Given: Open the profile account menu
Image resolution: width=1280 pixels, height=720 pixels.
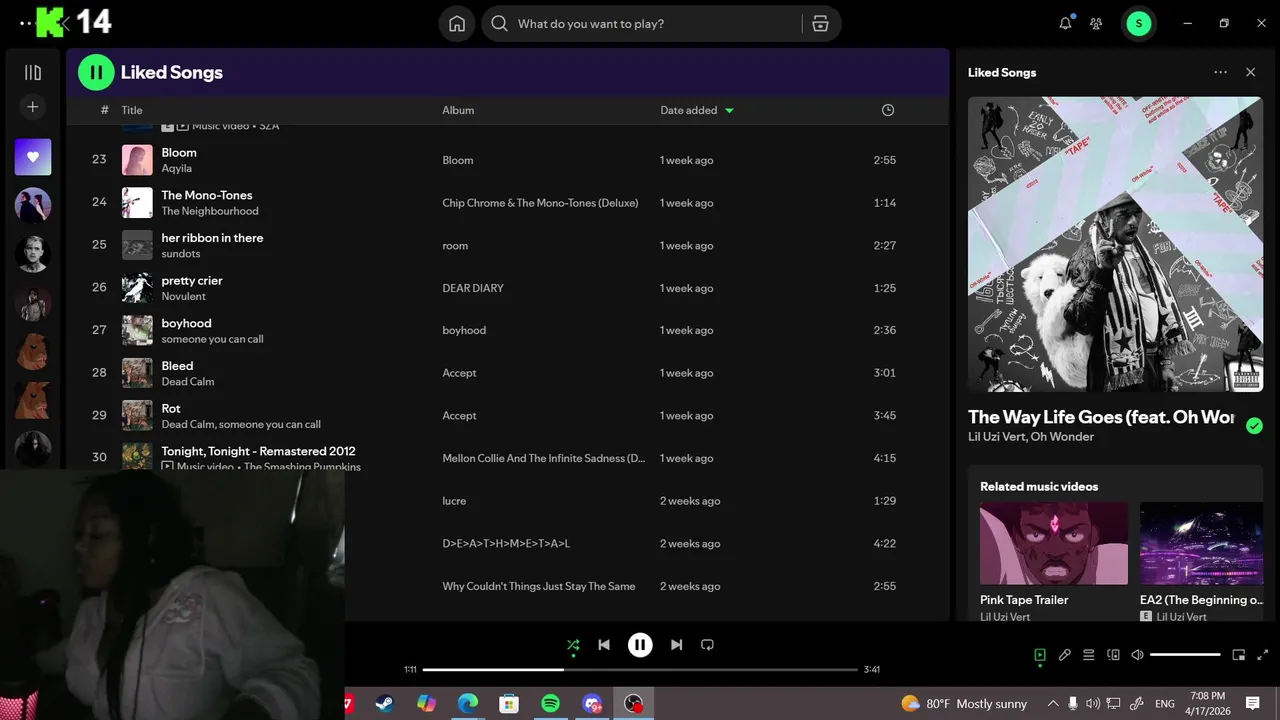Looking at the screenshot, I should click(1138, 24).
